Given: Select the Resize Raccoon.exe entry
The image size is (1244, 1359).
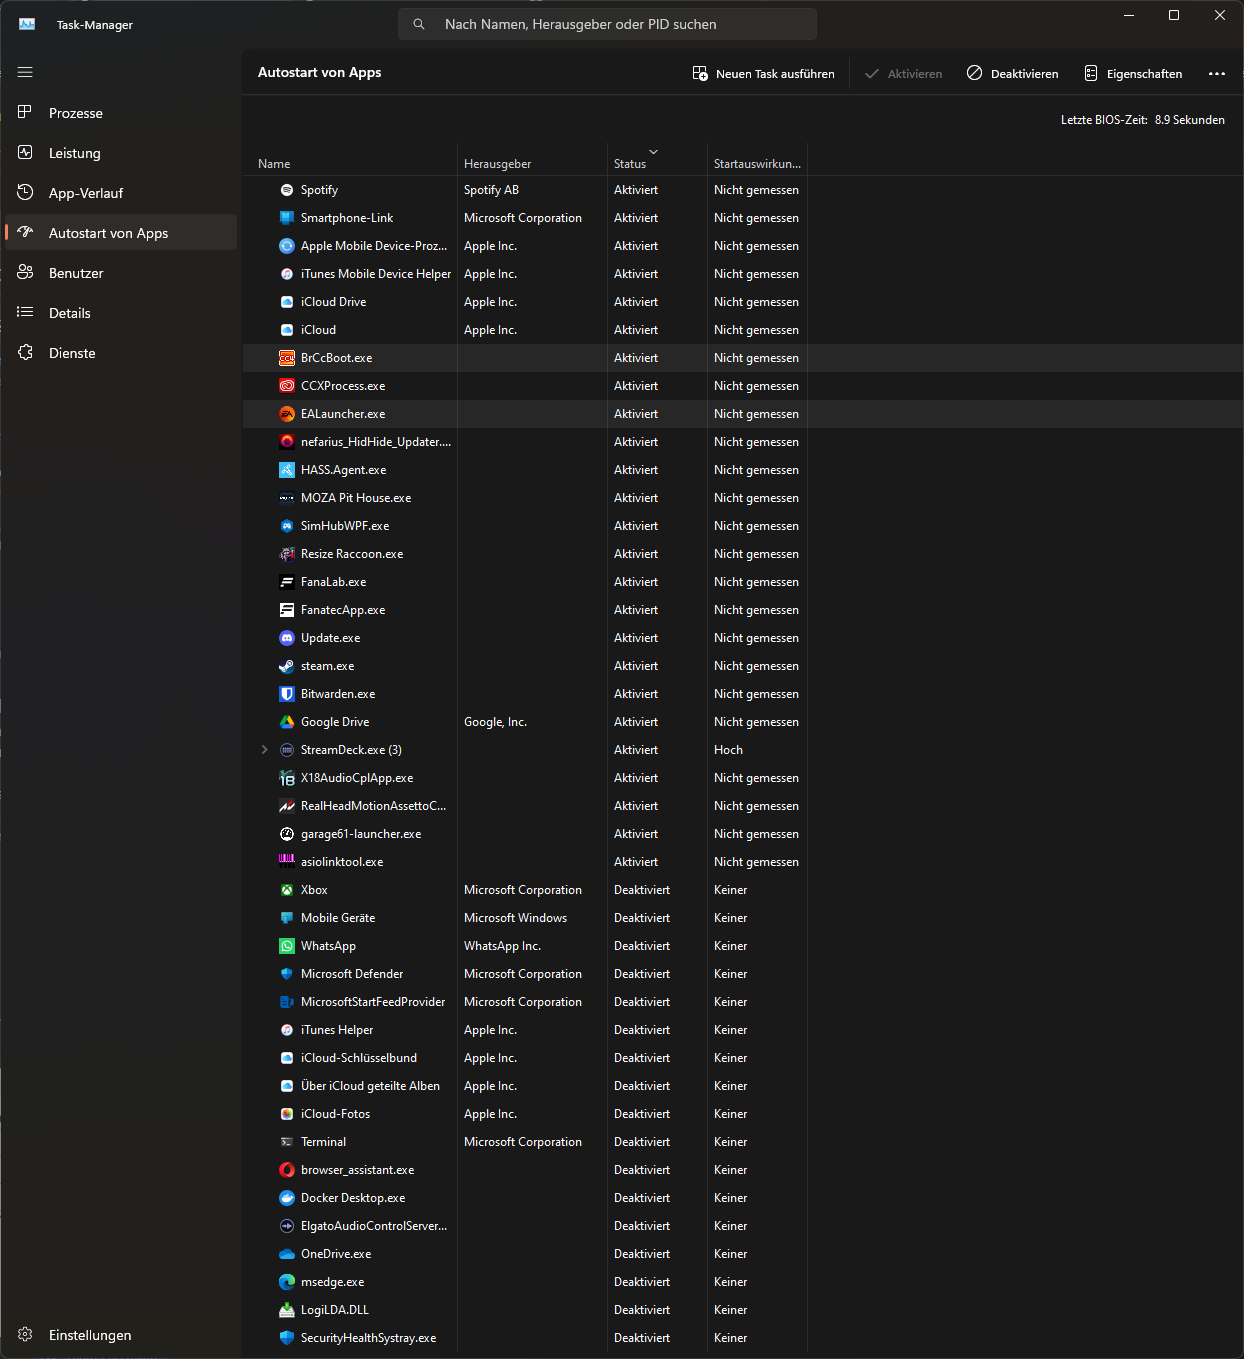Looking at the screenshot, I should tap(743, 554).
